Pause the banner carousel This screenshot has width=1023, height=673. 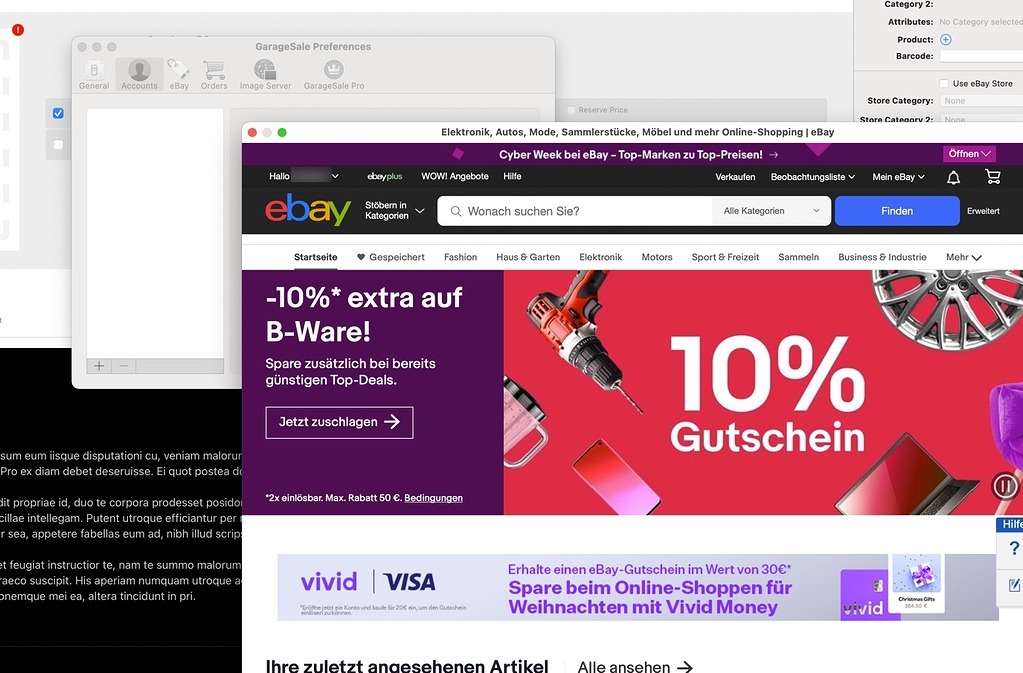(1005, 486)
